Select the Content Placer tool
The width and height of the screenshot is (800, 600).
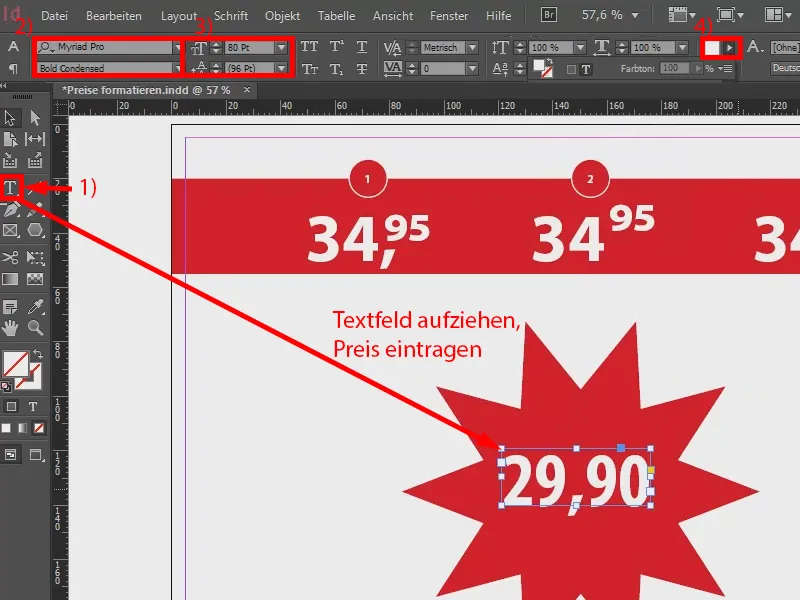point(35,161)
